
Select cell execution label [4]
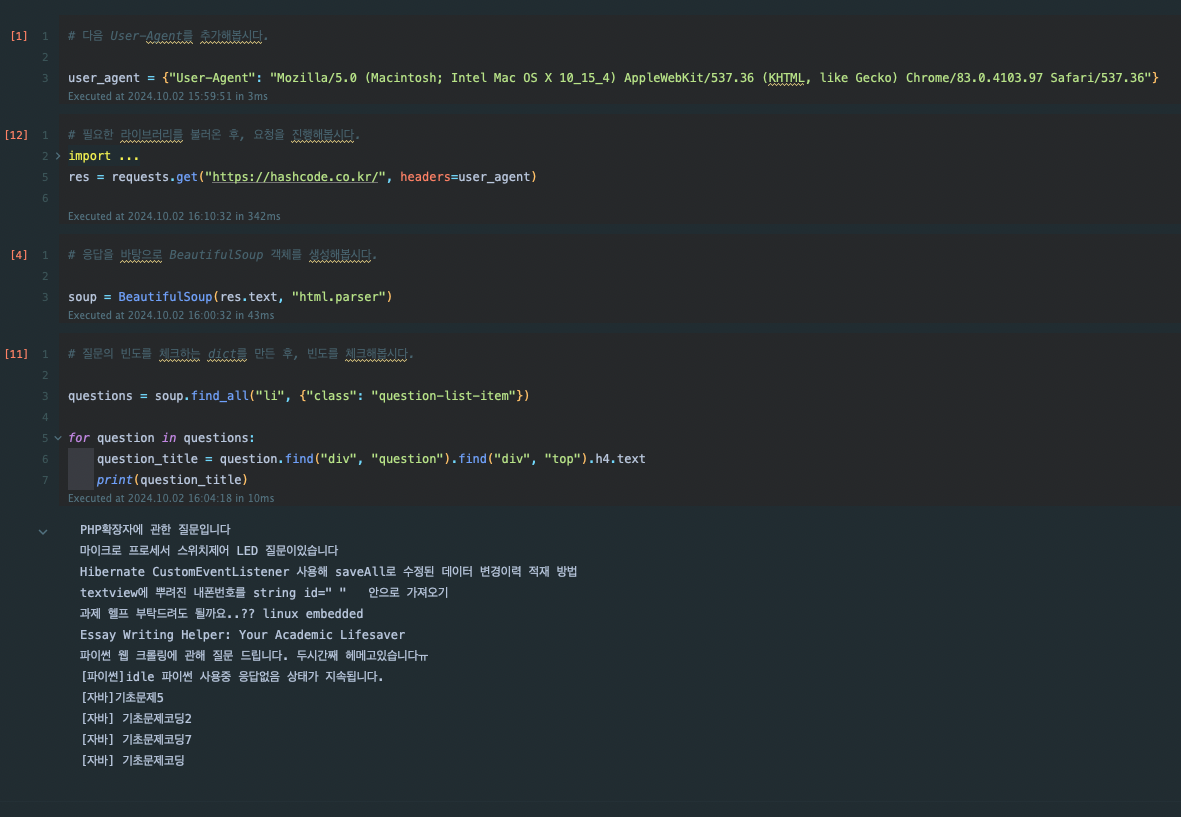pos(19,255)
